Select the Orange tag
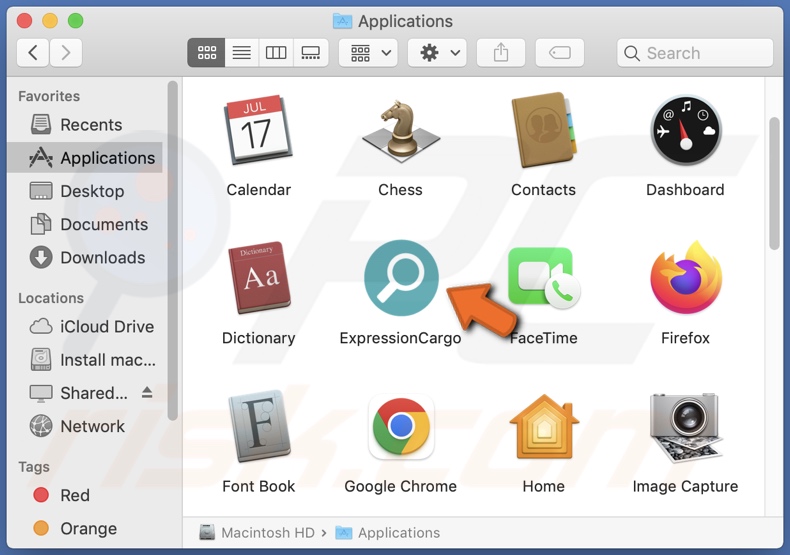 point(85,528)
